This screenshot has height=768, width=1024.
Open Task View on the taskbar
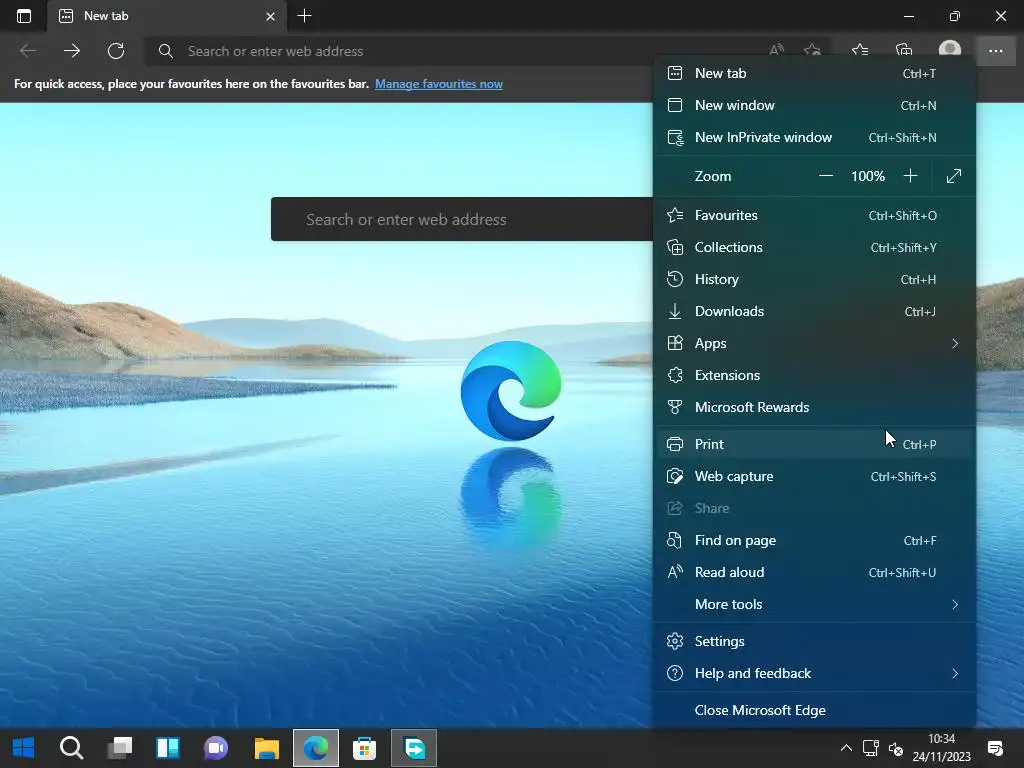120,748
